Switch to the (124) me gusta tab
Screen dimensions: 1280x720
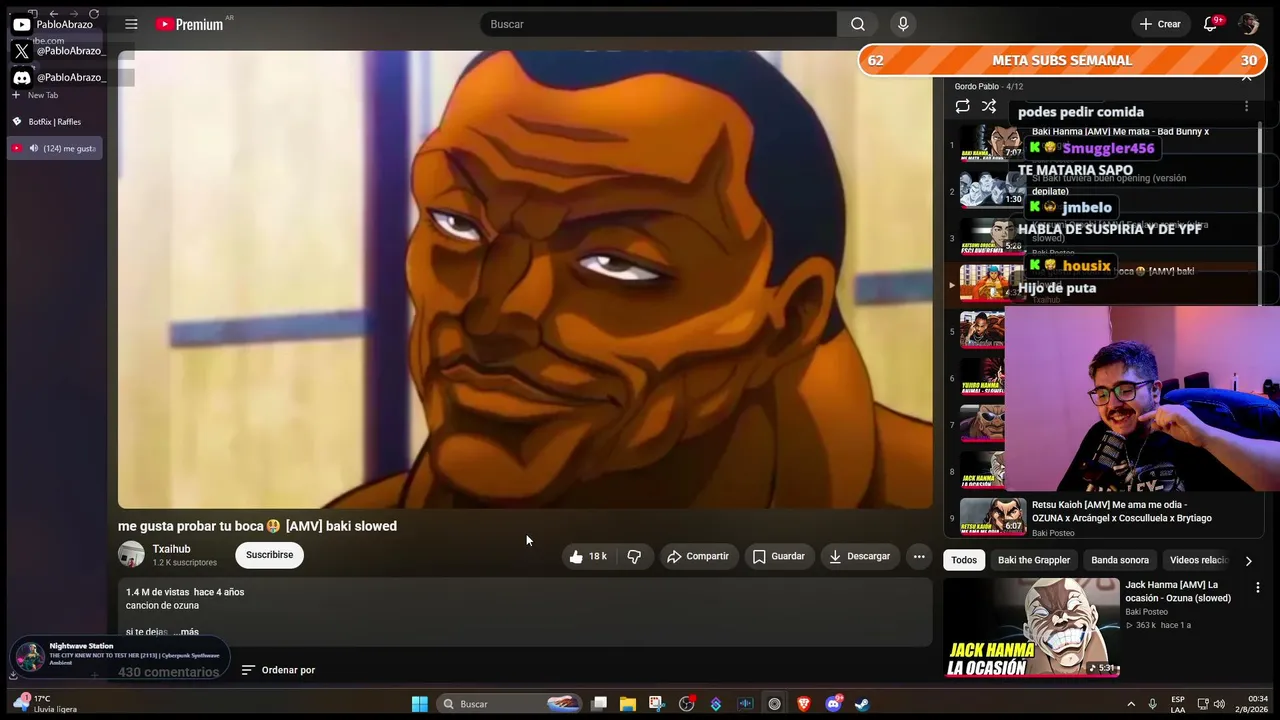tap(56, 148)
